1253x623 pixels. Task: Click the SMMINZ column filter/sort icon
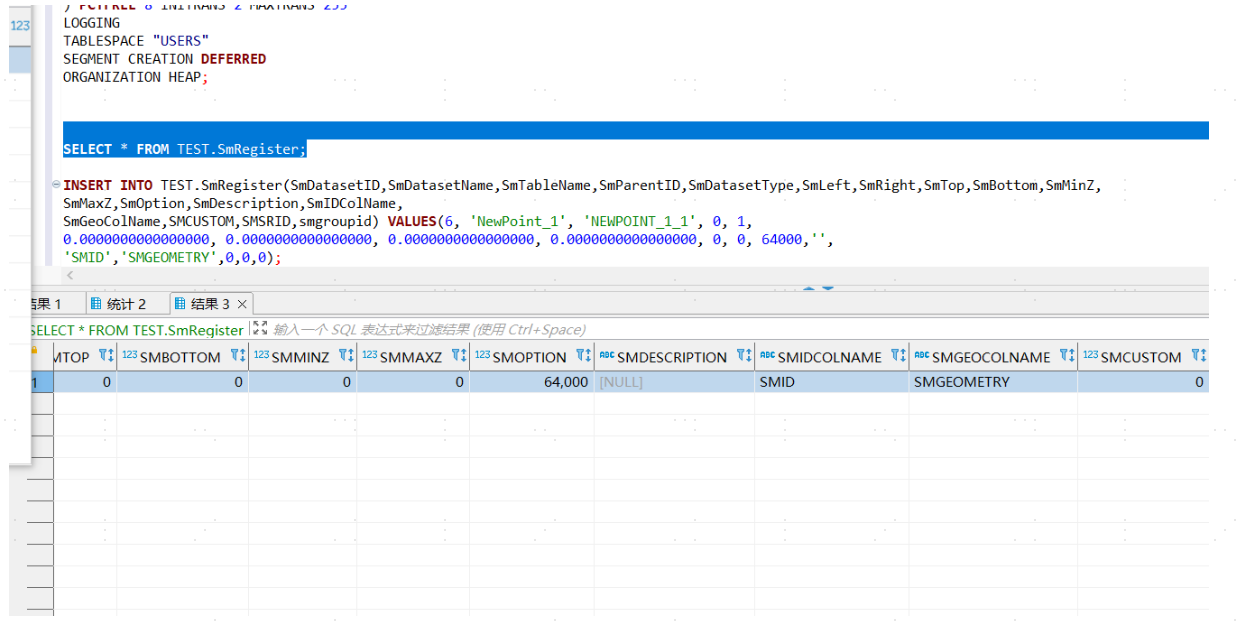point(346,356)
